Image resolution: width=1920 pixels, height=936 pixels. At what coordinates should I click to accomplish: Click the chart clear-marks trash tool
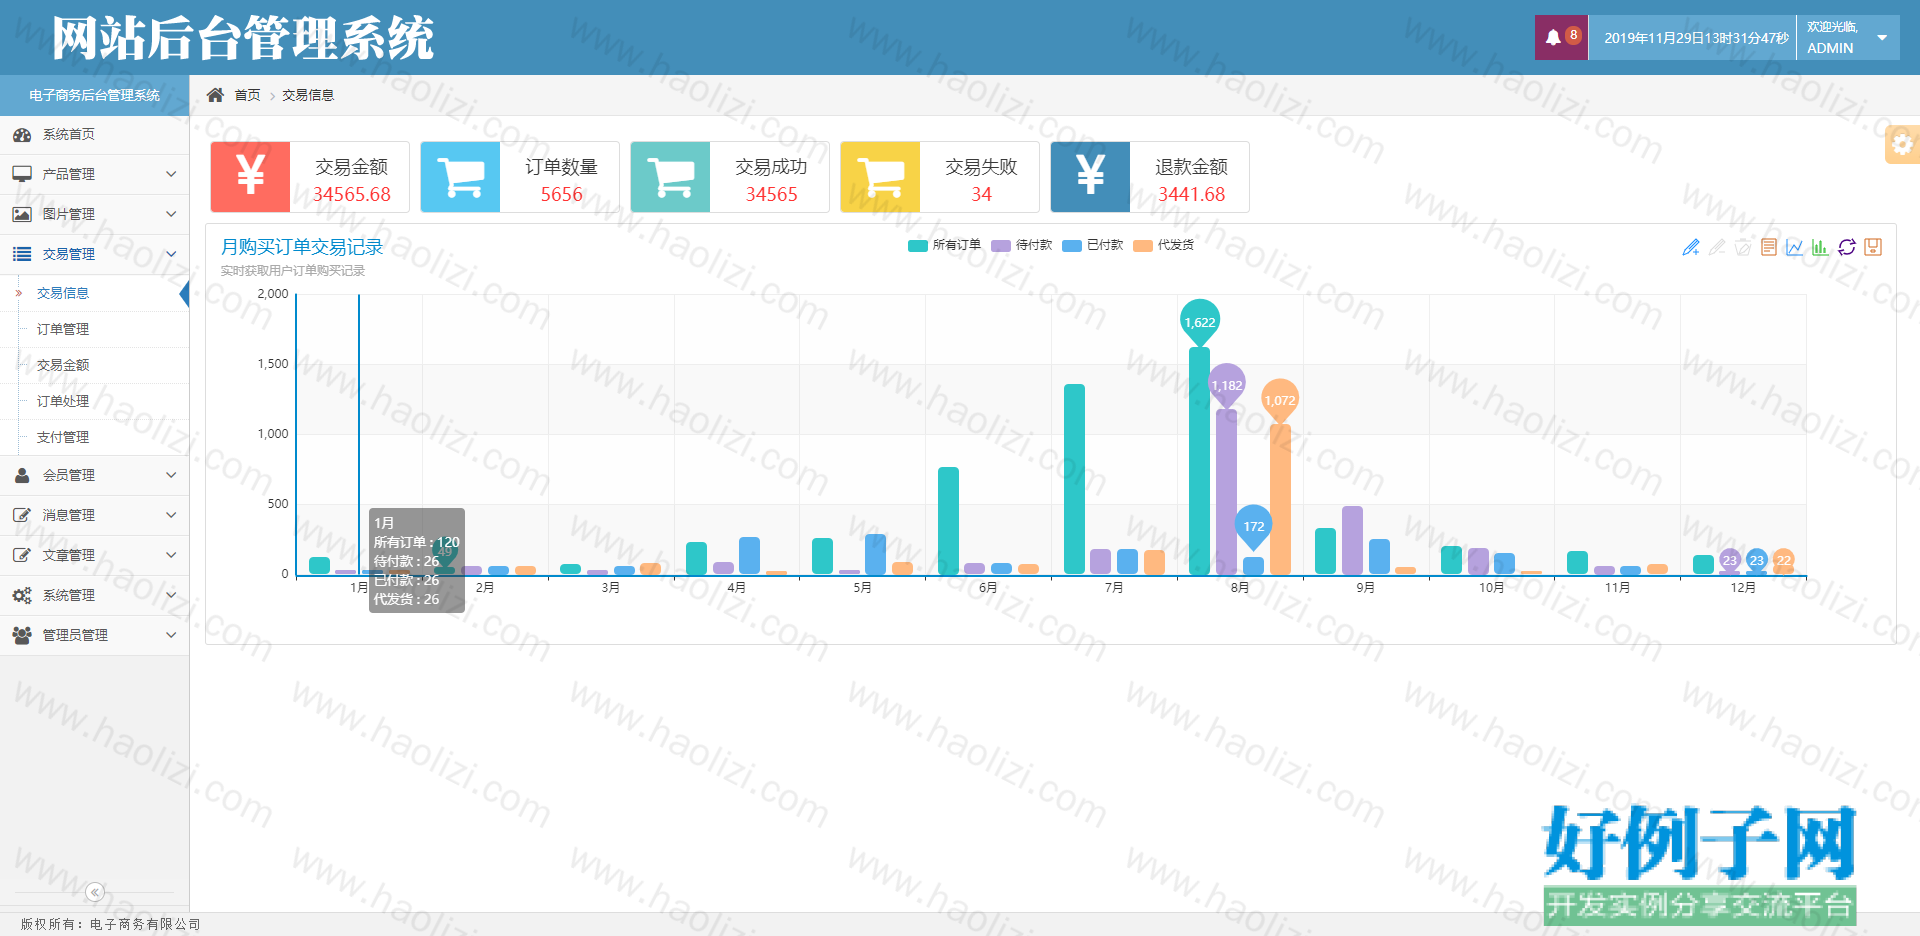point(1743,247)
